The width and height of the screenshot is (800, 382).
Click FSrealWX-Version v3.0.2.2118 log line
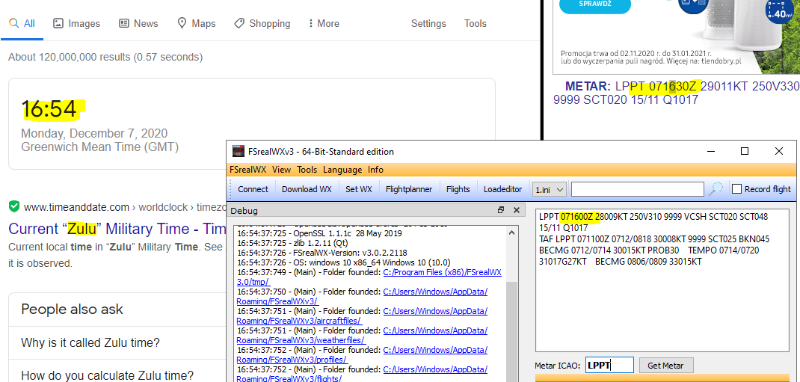coord(322,252)
